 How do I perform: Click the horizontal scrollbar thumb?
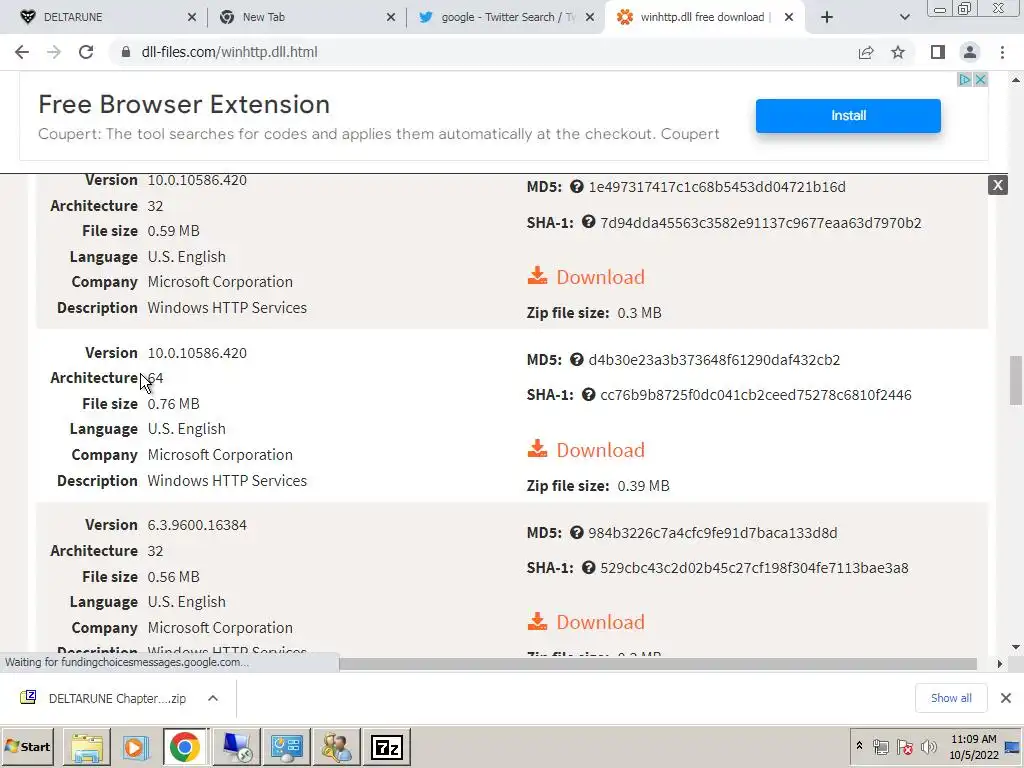tap(658, 664)
